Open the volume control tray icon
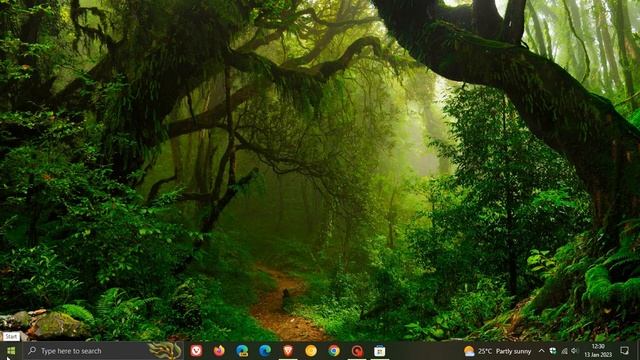The image size is (640, 360). (575, 351)
